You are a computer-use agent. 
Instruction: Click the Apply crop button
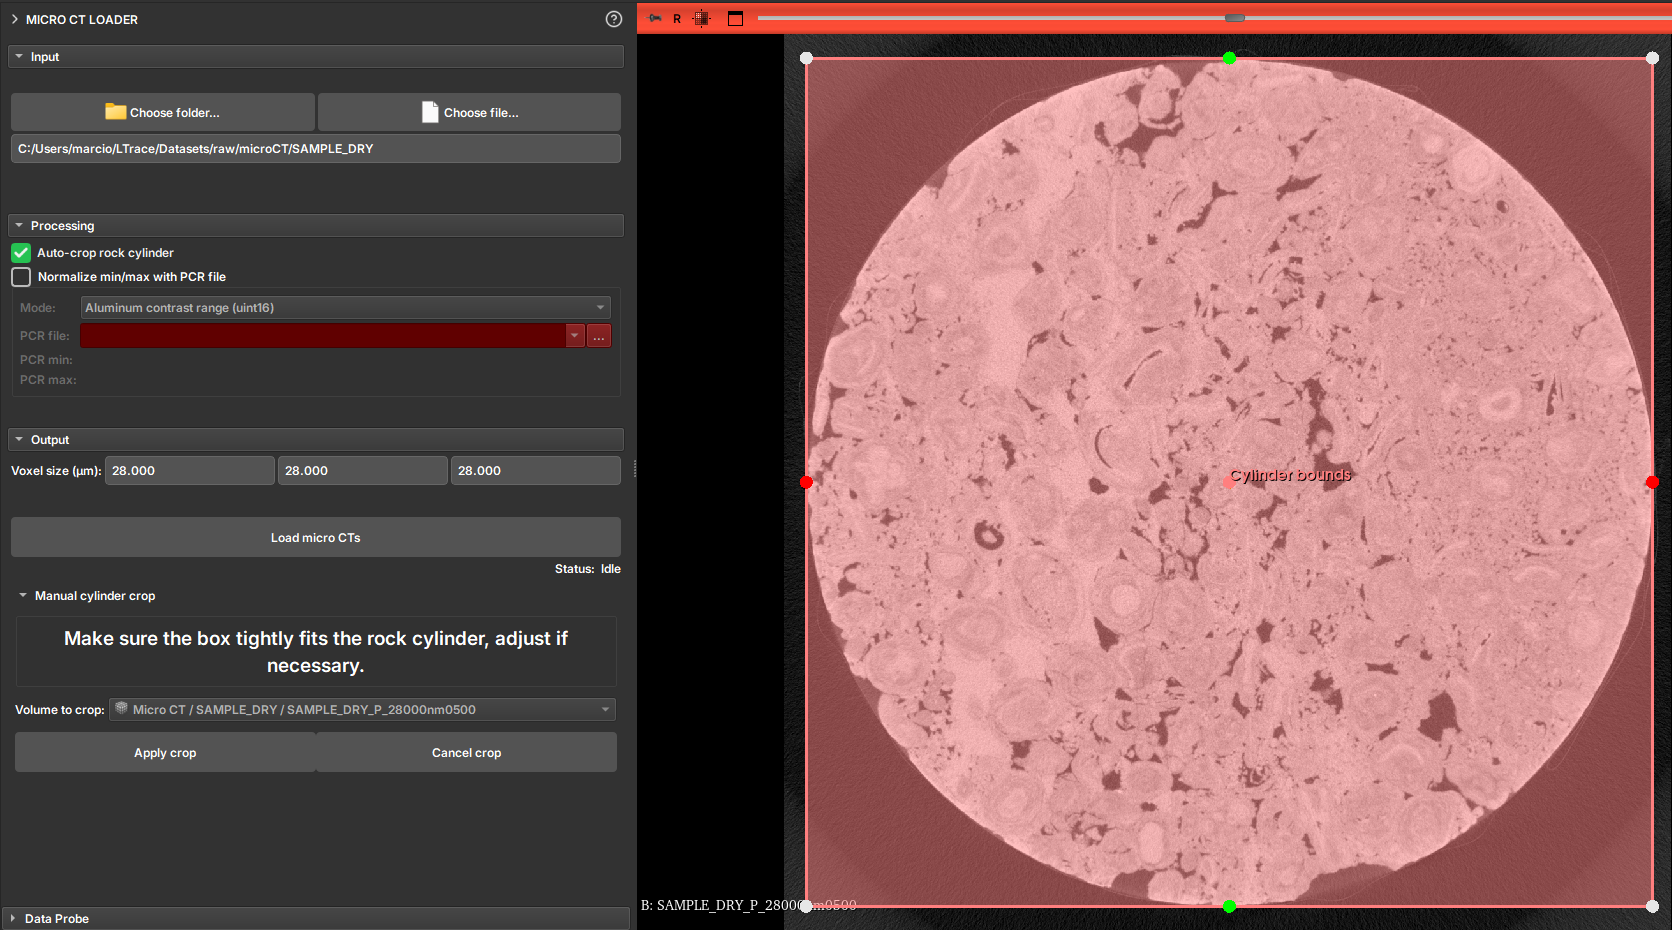(x=165, y=753)
